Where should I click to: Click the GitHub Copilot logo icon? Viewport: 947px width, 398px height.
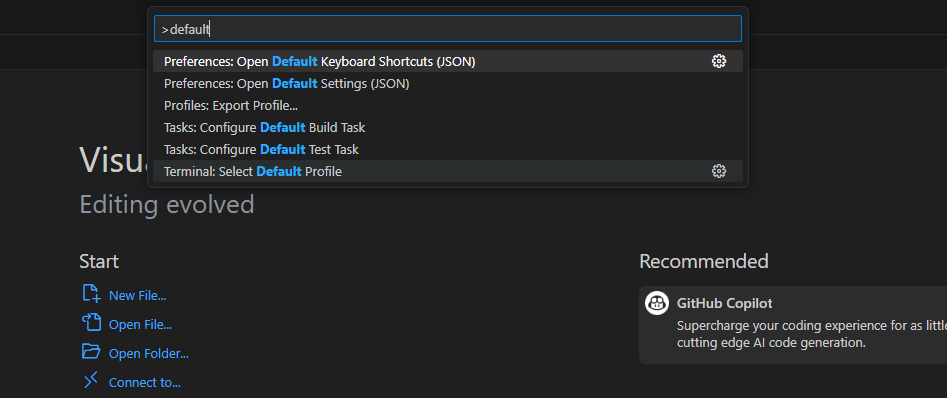[656, 303]
